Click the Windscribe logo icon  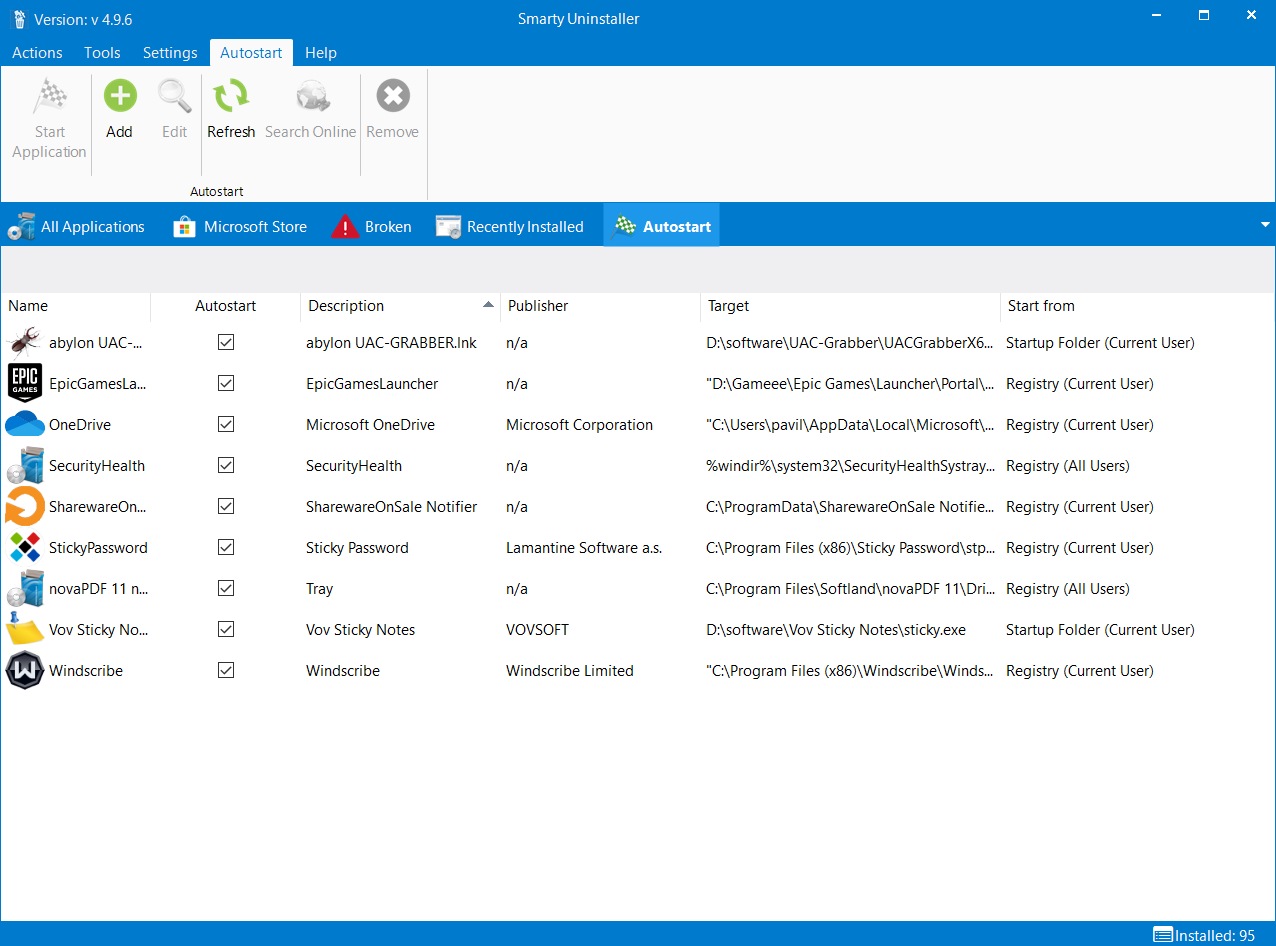24,670
